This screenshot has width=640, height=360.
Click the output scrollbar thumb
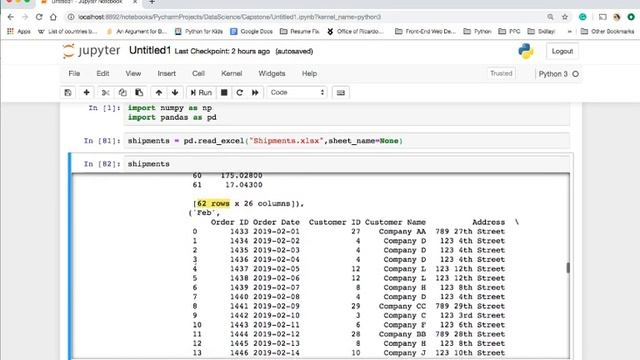point(568,268)
